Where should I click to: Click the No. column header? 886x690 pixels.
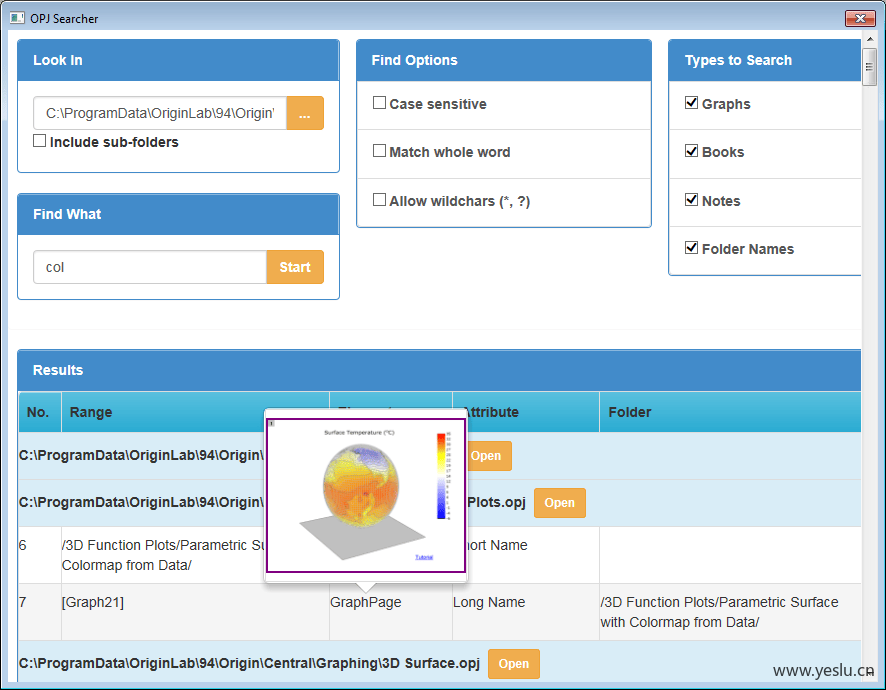[40, 412]
